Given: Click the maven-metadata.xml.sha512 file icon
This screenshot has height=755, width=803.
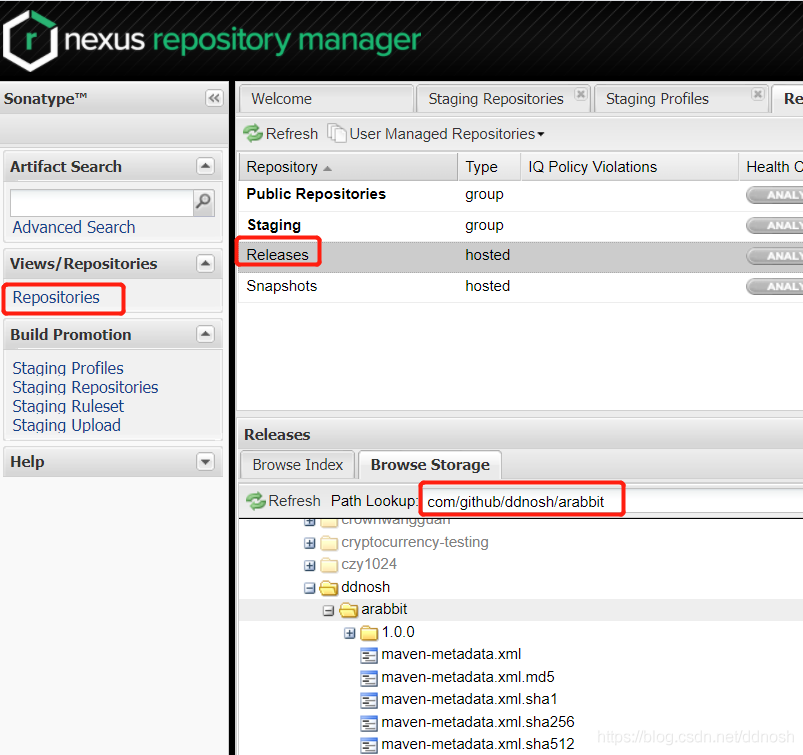Looking at the screenshot, I should (x=369, y=745).
